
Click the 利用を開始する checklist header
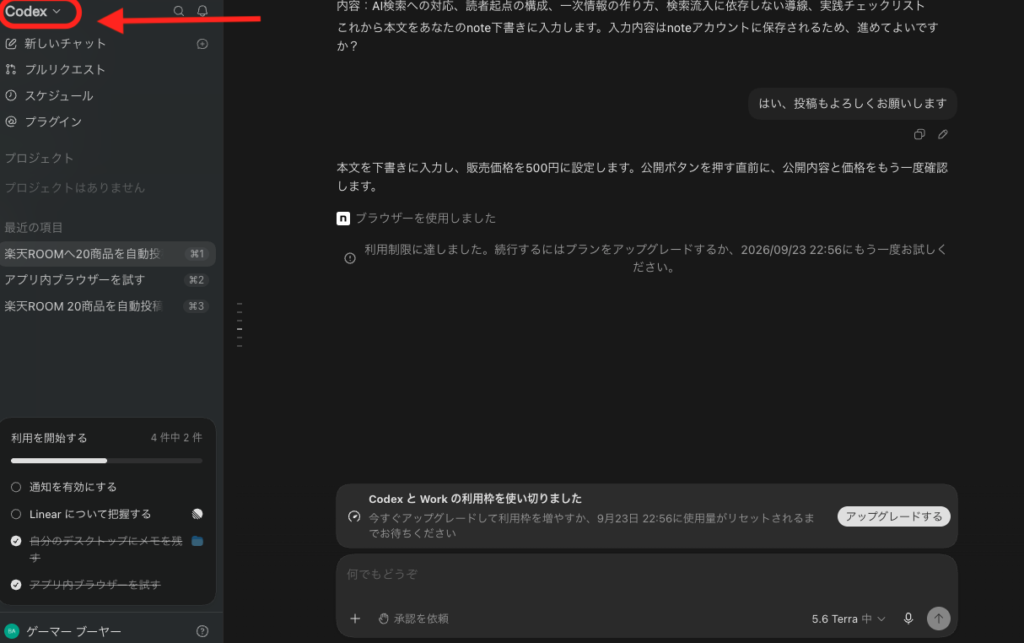(49, 438)
